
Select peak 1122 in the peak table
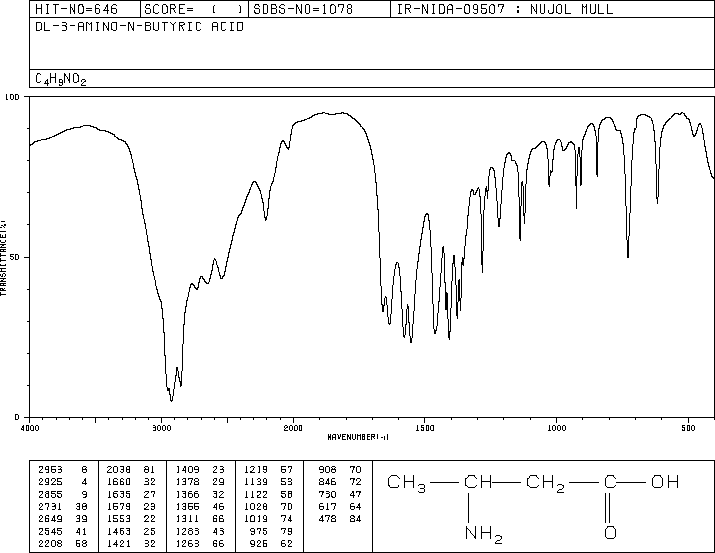tap(256, 494)
